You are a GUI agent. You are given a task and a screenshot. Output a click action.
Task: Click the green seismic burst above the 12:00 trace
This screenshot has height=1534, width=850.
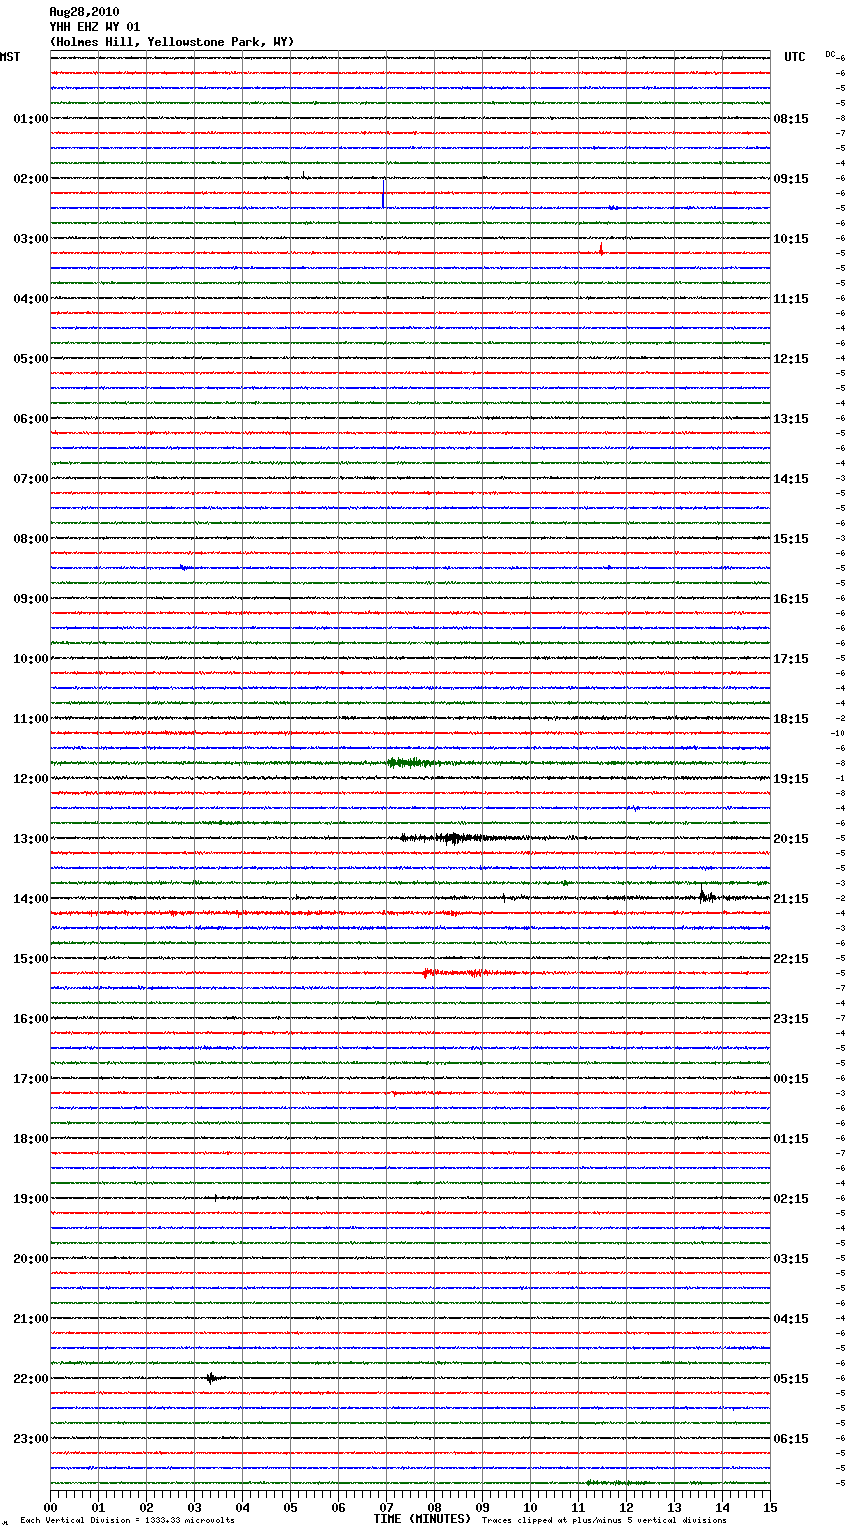[412, 763]
